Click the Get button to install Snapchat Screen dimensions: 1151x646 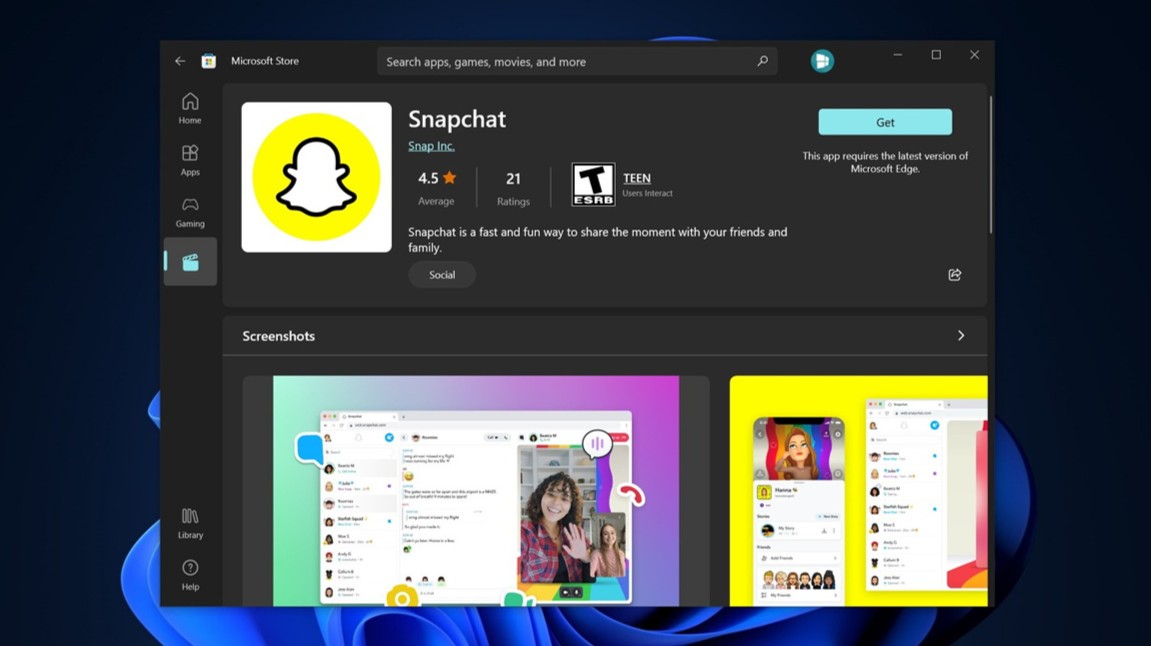[x=884, y=121]
